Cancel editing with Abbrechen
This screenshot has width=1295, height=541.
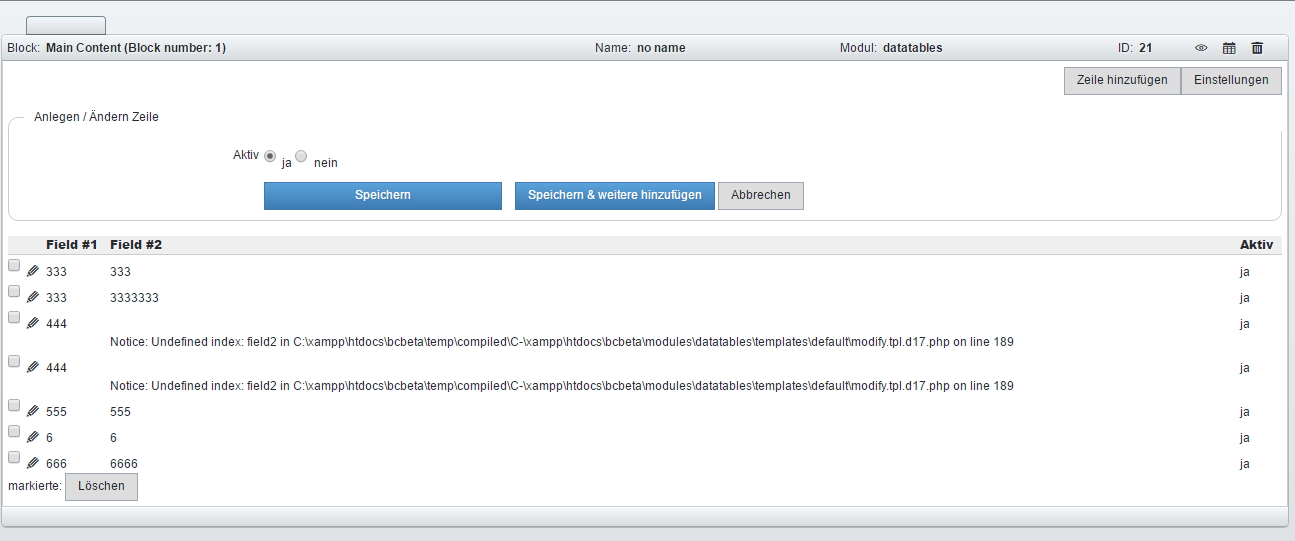pos(760,196)
